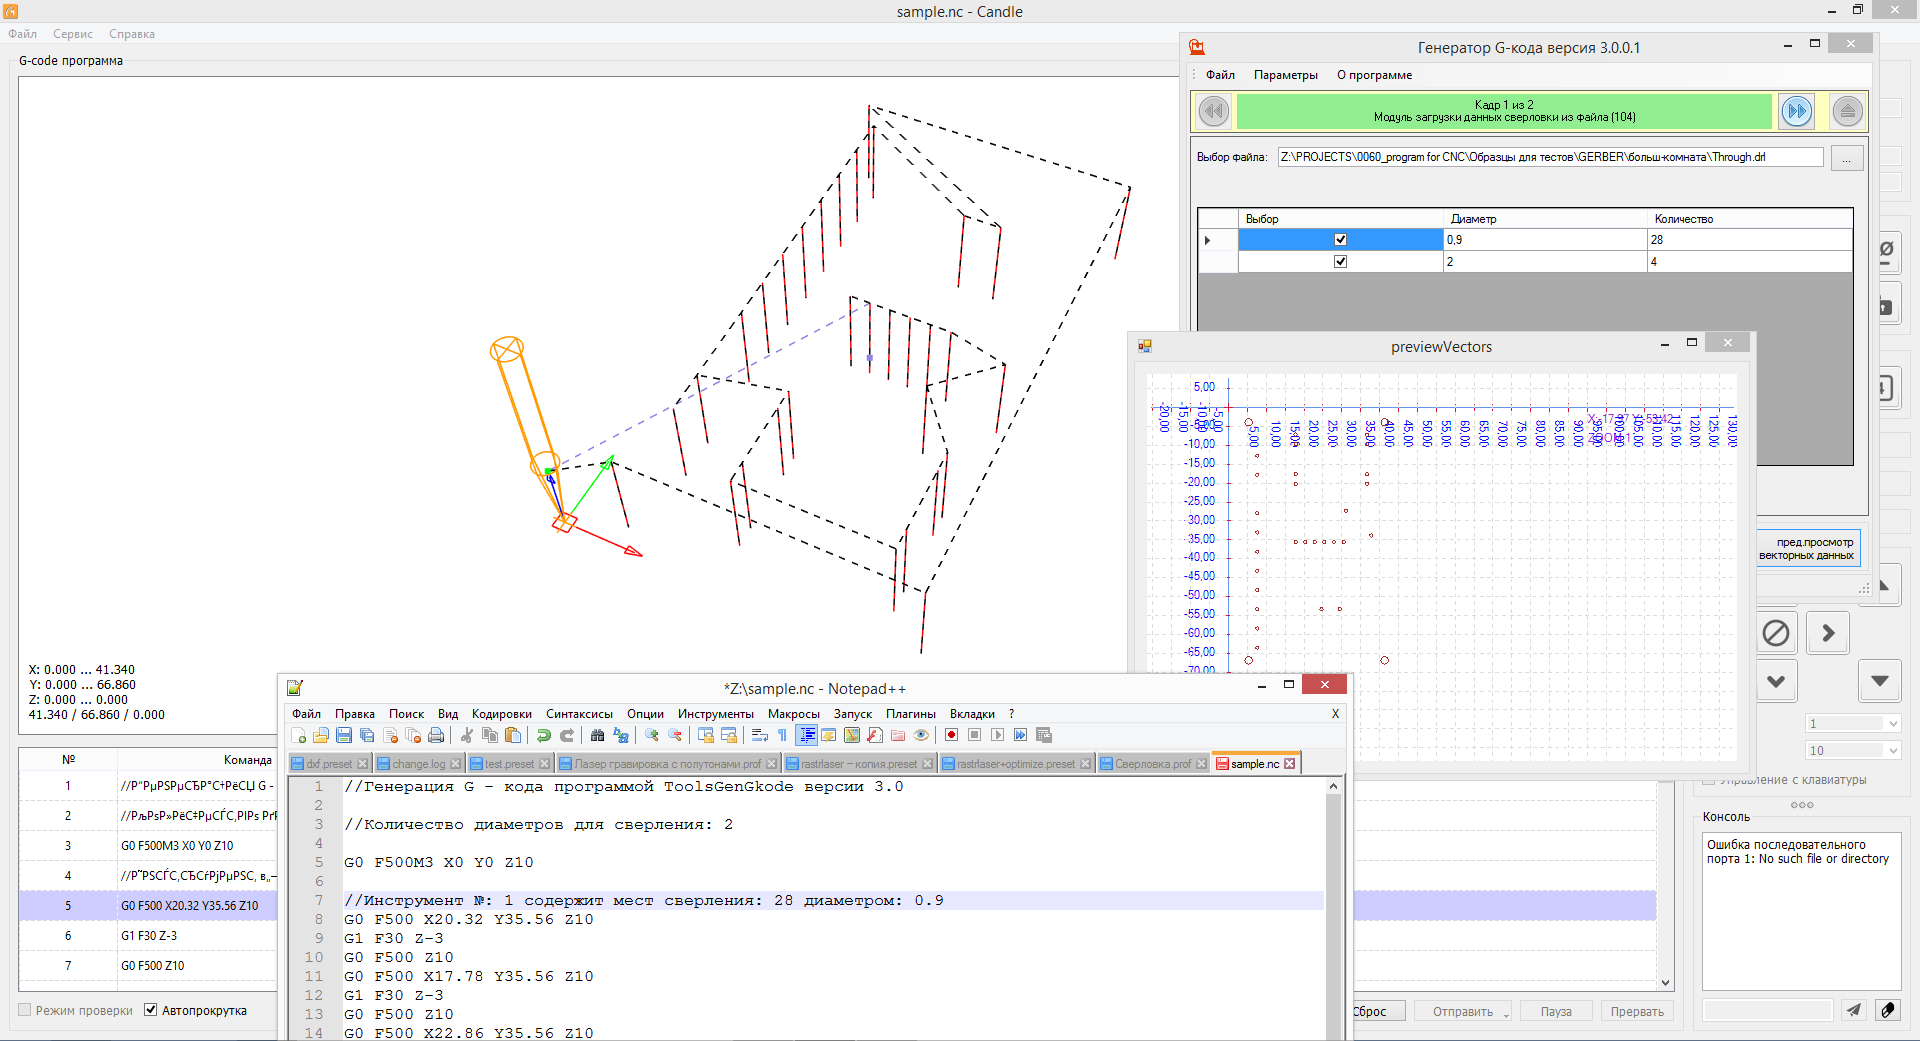Click the пред.просмотр векторных данных button
Image resolution: width=1920 pixels, height=1041 pixels.
1808,549
